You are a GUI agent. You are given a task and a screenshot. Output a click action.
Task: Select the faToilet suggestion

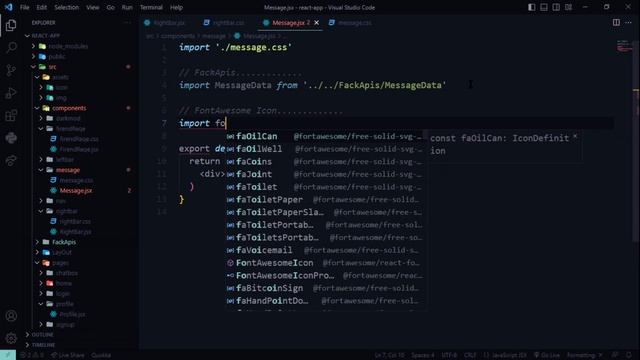(x=325, y=187)
